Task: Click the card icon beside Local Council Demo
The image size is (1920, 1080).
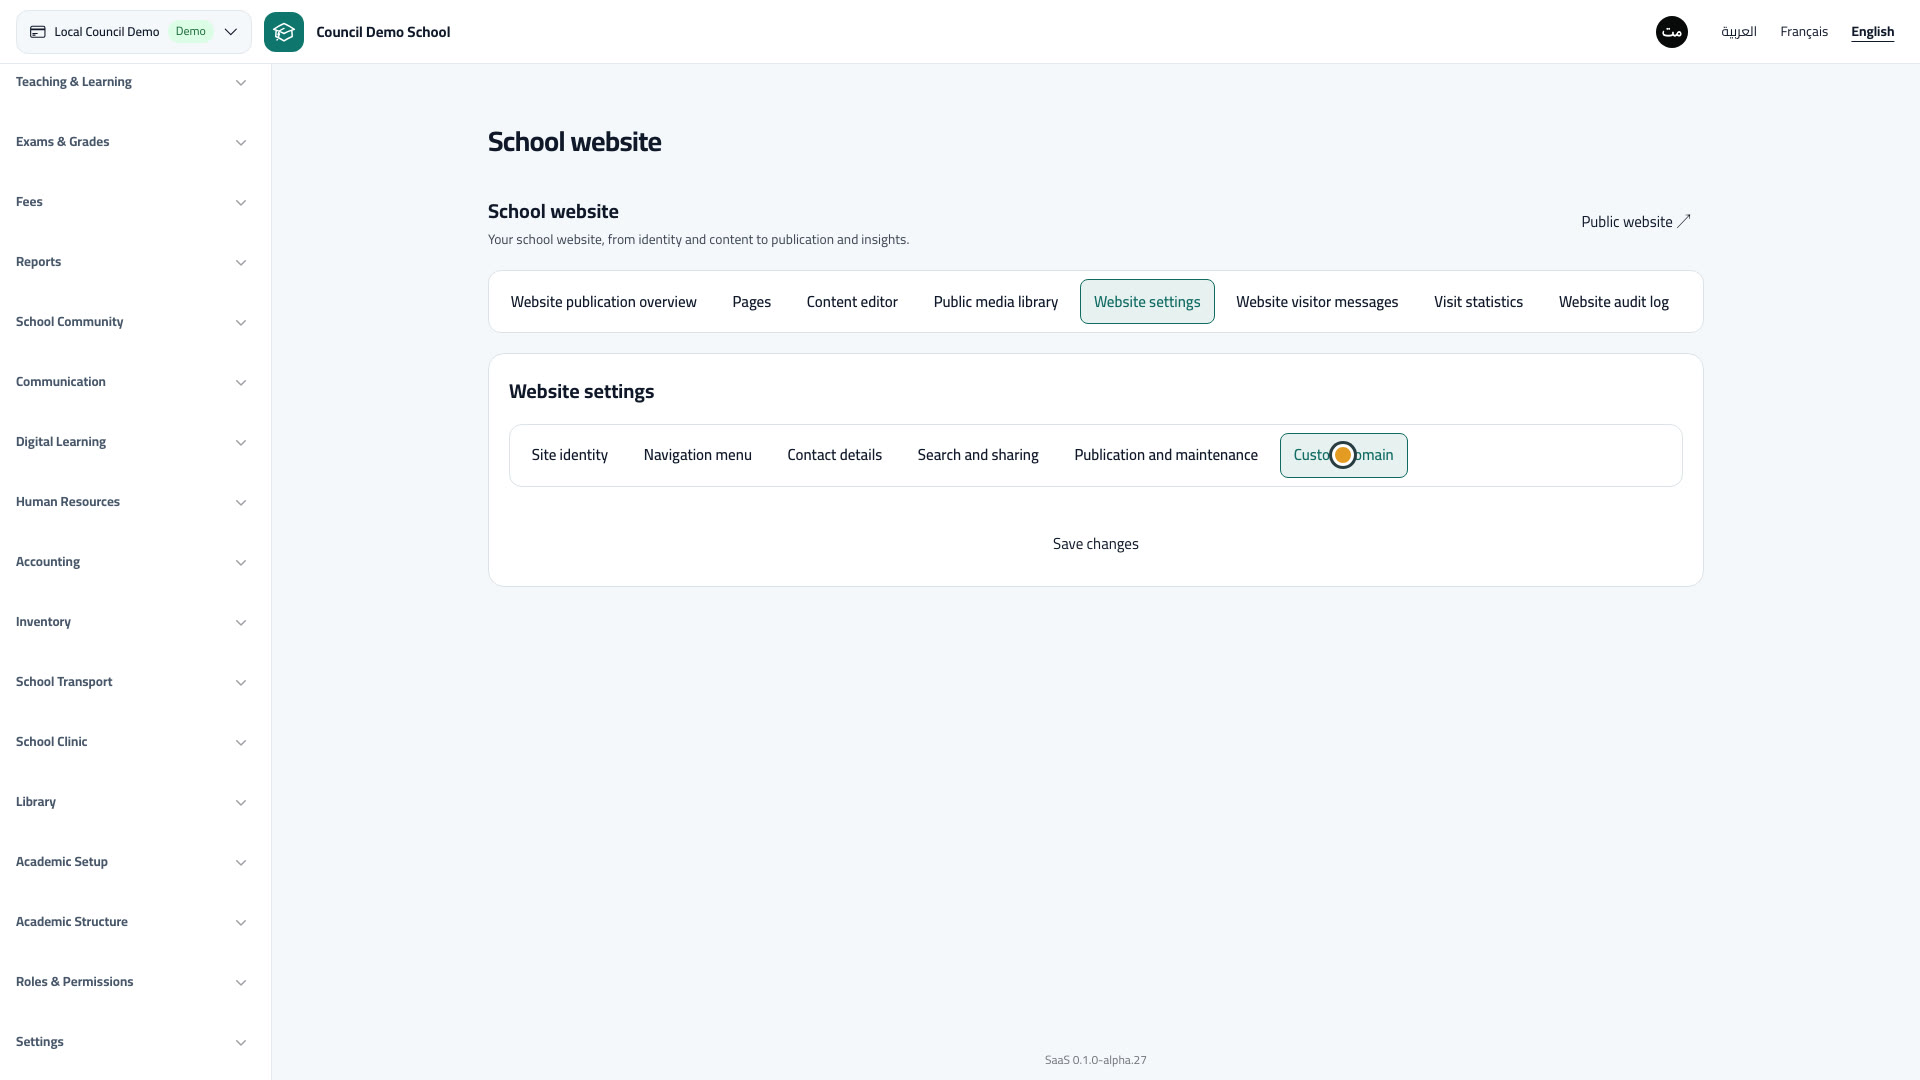Action: 38,32
